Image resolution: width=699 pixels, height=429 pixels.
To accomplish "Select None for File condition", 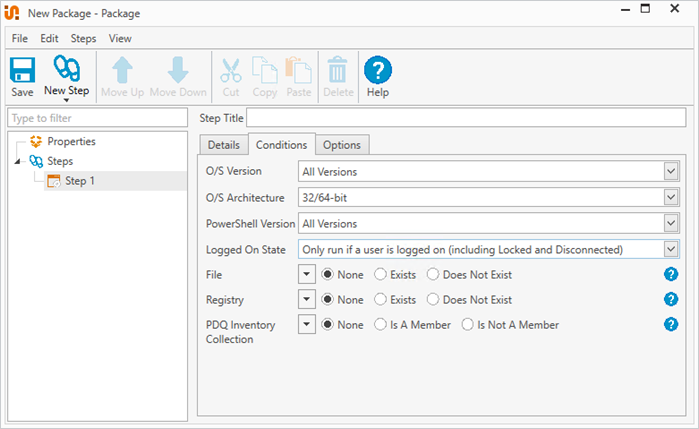I will click(327, 274).
